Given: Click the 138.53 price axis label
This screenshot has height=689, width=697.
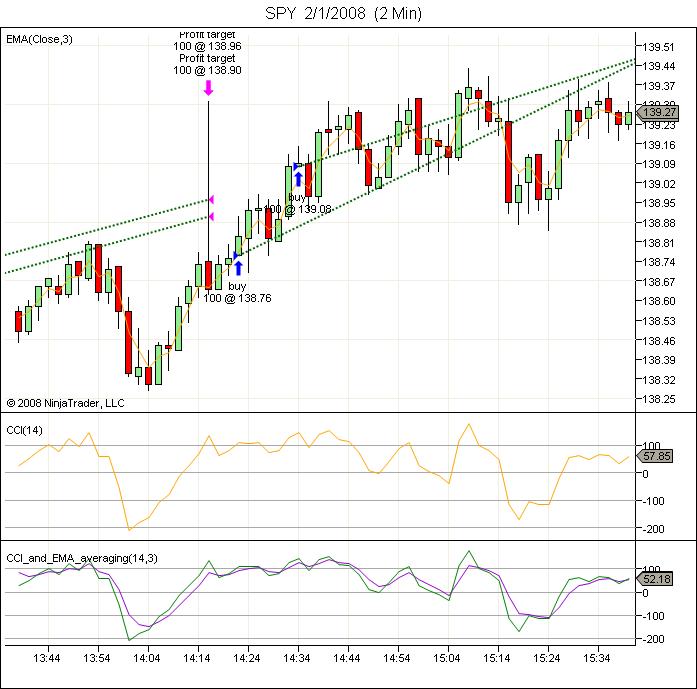Looking at the screenshot, I should [x=658, y=321].
